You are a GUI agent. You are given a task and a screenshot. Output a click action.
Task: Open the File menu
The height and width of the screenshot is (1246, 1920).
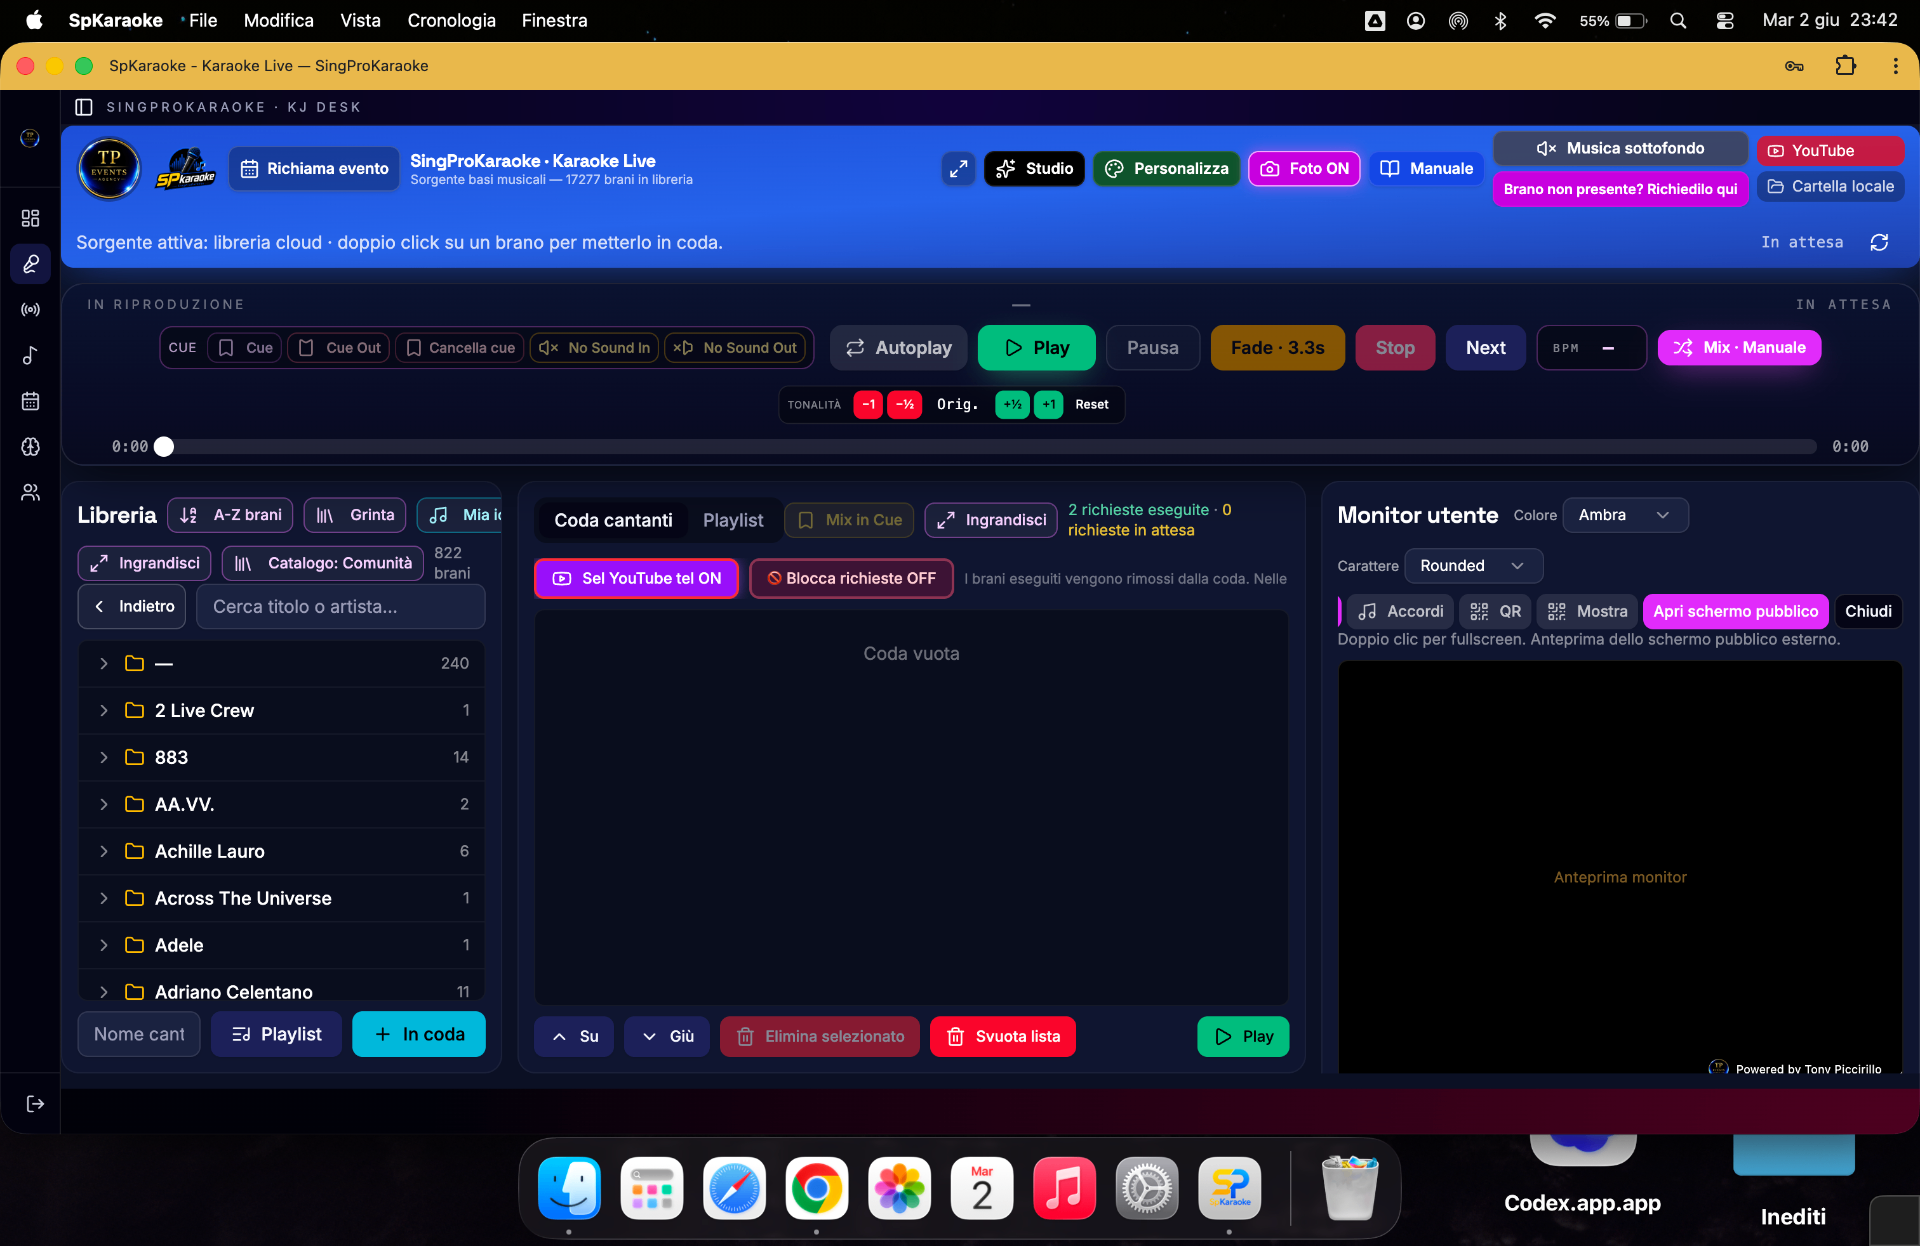pyautogui.click(x=203, y=21)
